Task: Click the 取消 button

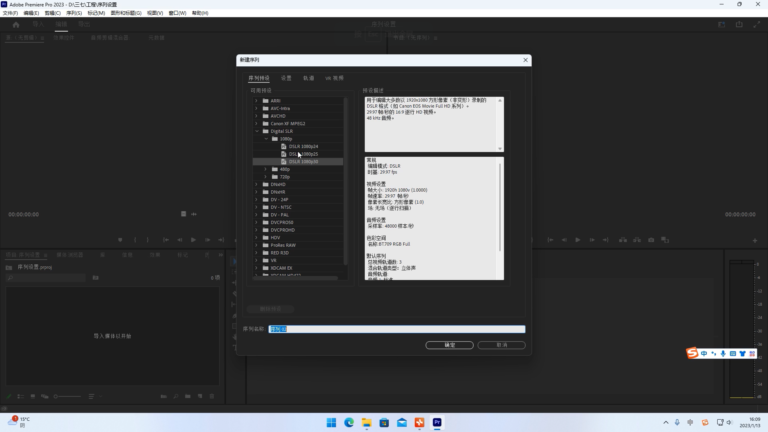Action: (x=502, y=345)
